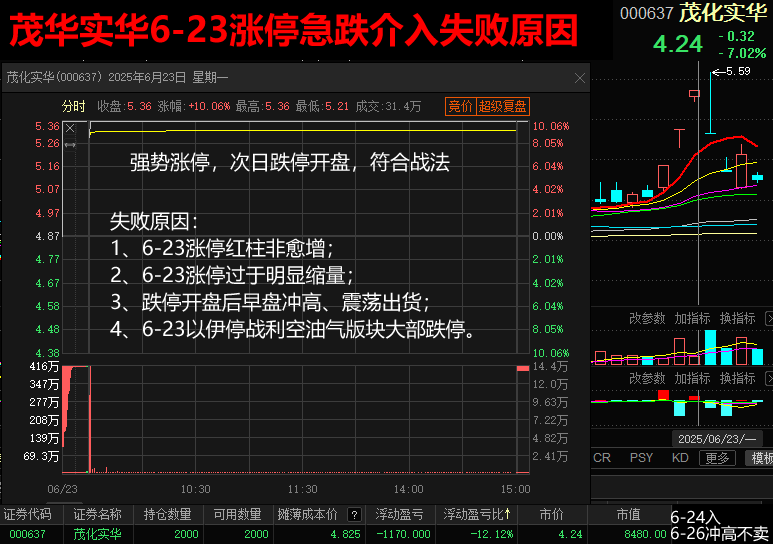Switch to the PSY indicator tab
Image resolution: width=773 pixels, height=544 pixels.
(641, 458)
